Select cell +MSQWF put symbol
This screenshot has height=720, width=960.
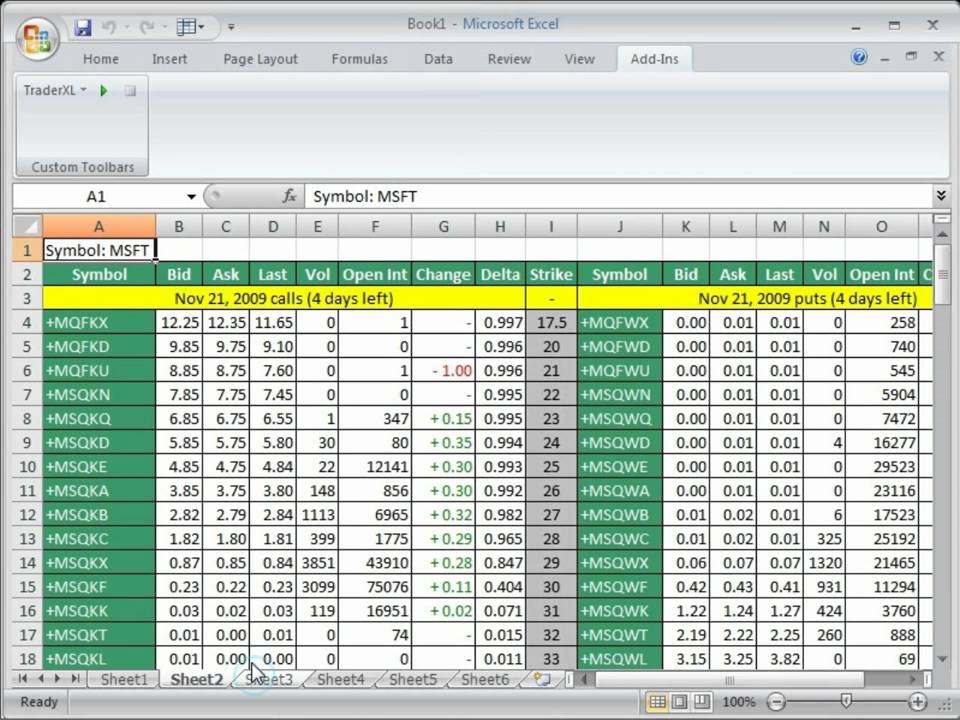tap(620, 587)
